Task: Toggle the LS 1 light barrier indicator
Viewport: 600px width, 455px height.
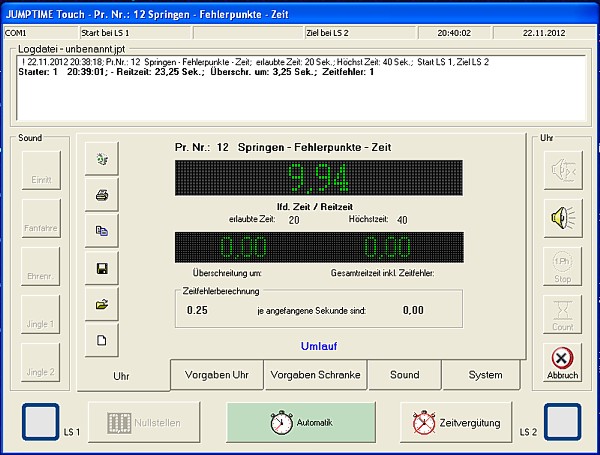Action: 41,422
